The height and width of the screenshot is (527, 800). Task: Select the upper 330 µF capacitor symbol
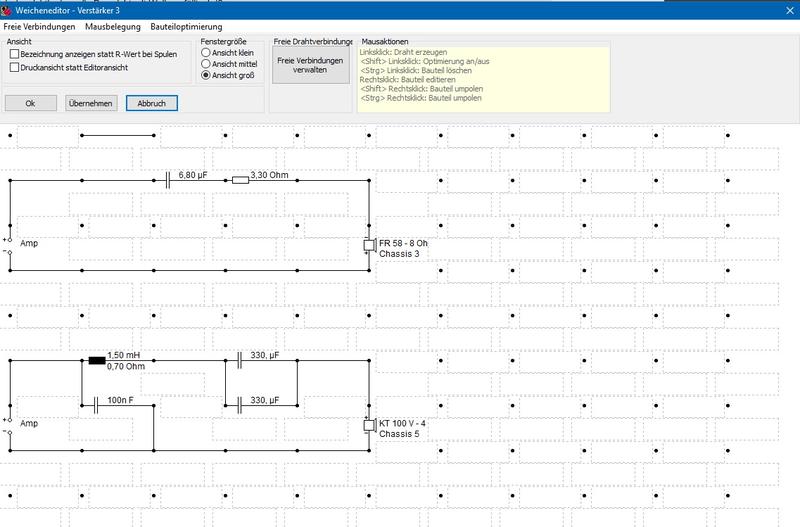click(240, 360)
